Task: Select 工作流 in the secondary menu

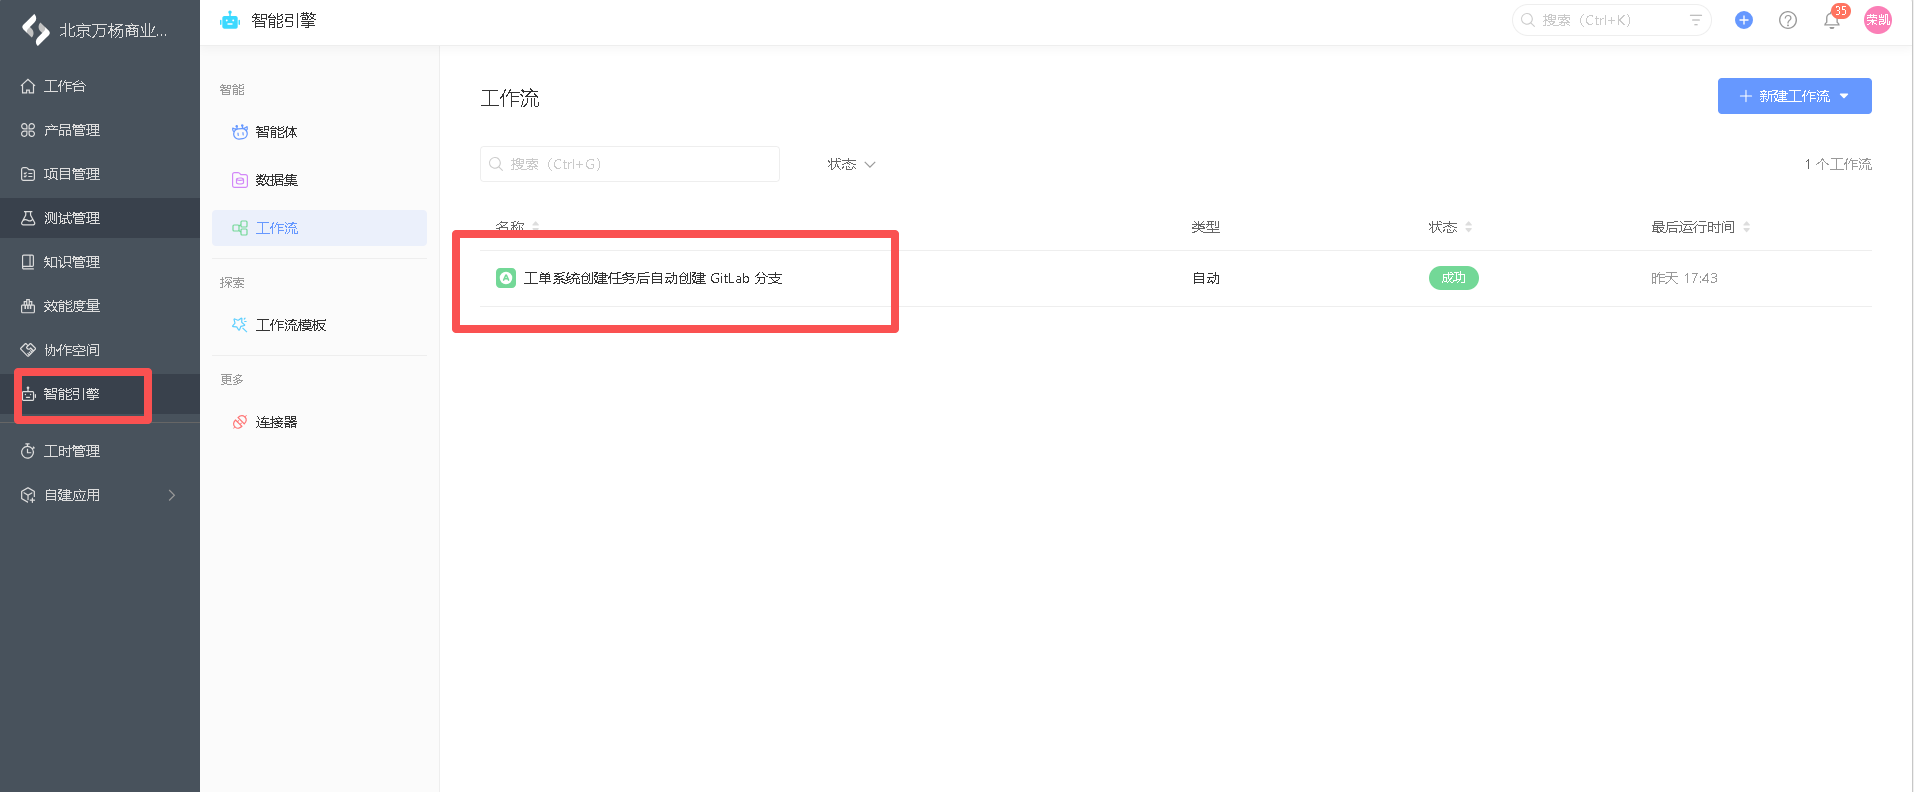Action: point(319,228)
